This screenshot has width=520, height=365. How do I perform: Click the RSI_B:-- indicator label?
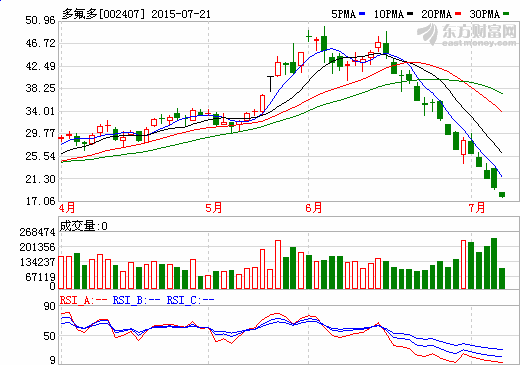(137, 301)
